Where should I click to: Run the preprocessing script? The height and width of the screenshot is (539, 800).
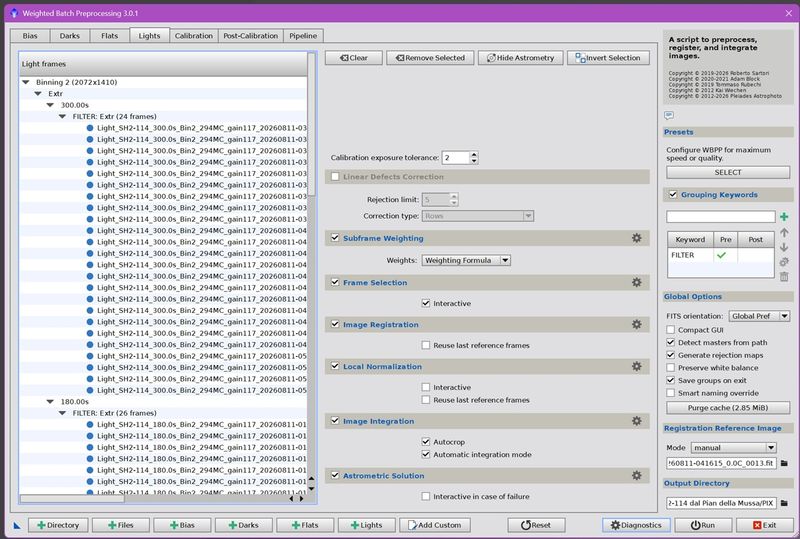pos(703,525)
